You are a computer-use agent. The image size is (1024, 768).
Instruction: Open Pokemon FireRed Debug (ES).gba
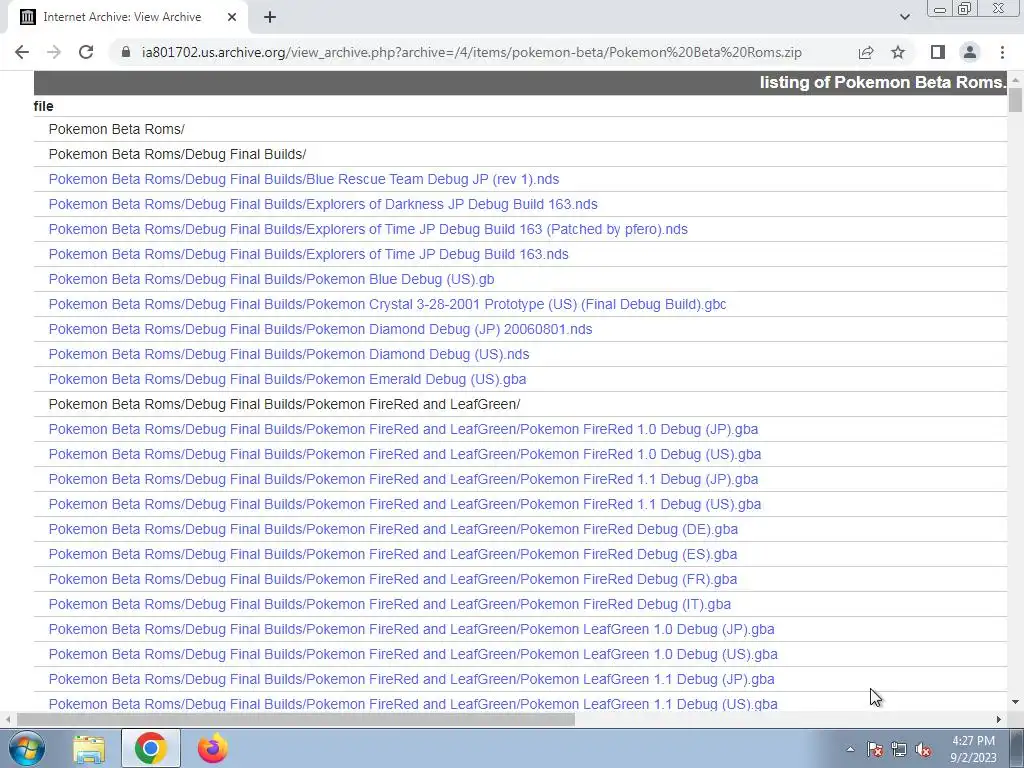pyautogui.click(x=392, y=554)
